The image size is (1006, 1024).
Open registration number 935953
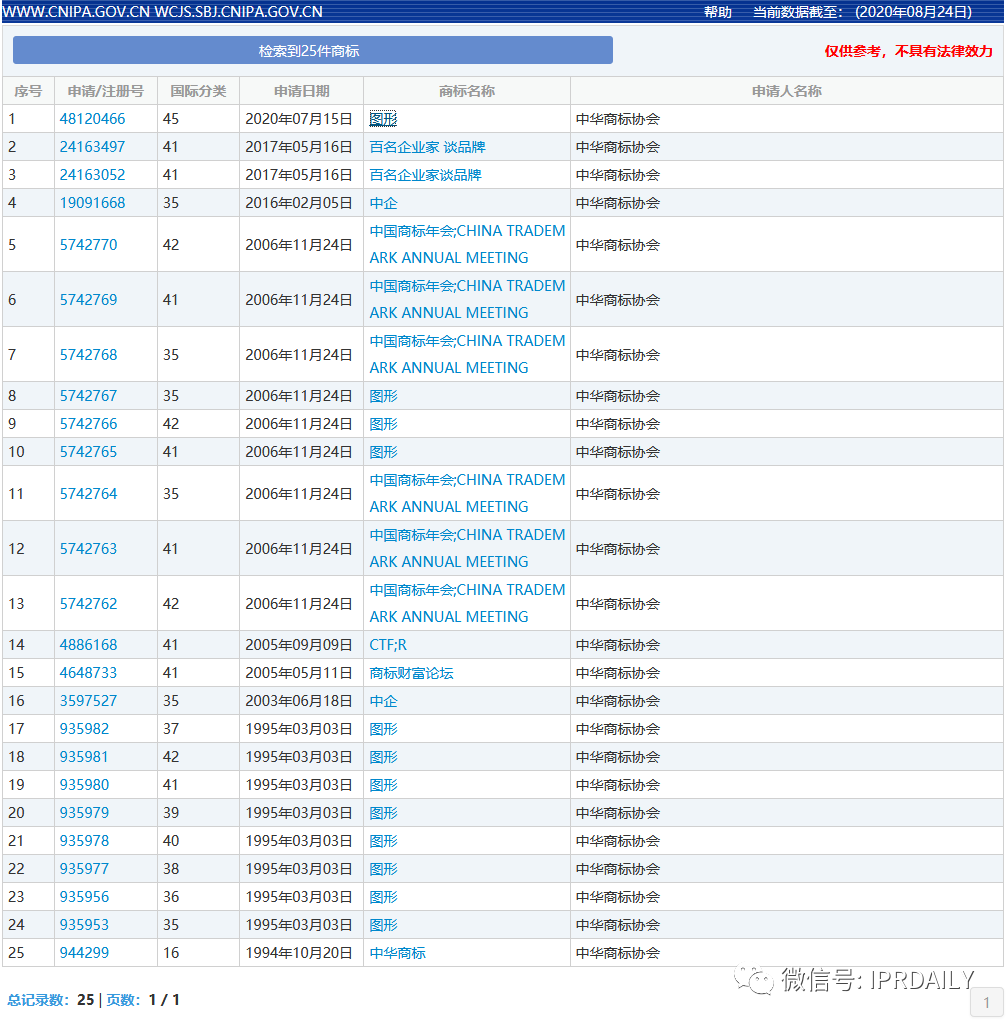[x=84, y=925]
